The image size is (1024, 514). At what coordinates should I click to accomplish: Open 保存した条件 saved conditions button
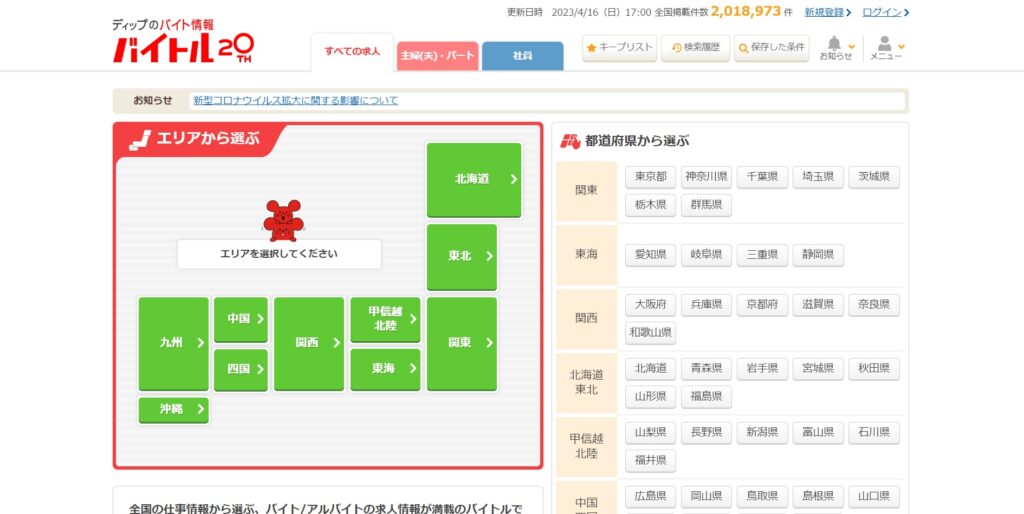tap(771, 47)
